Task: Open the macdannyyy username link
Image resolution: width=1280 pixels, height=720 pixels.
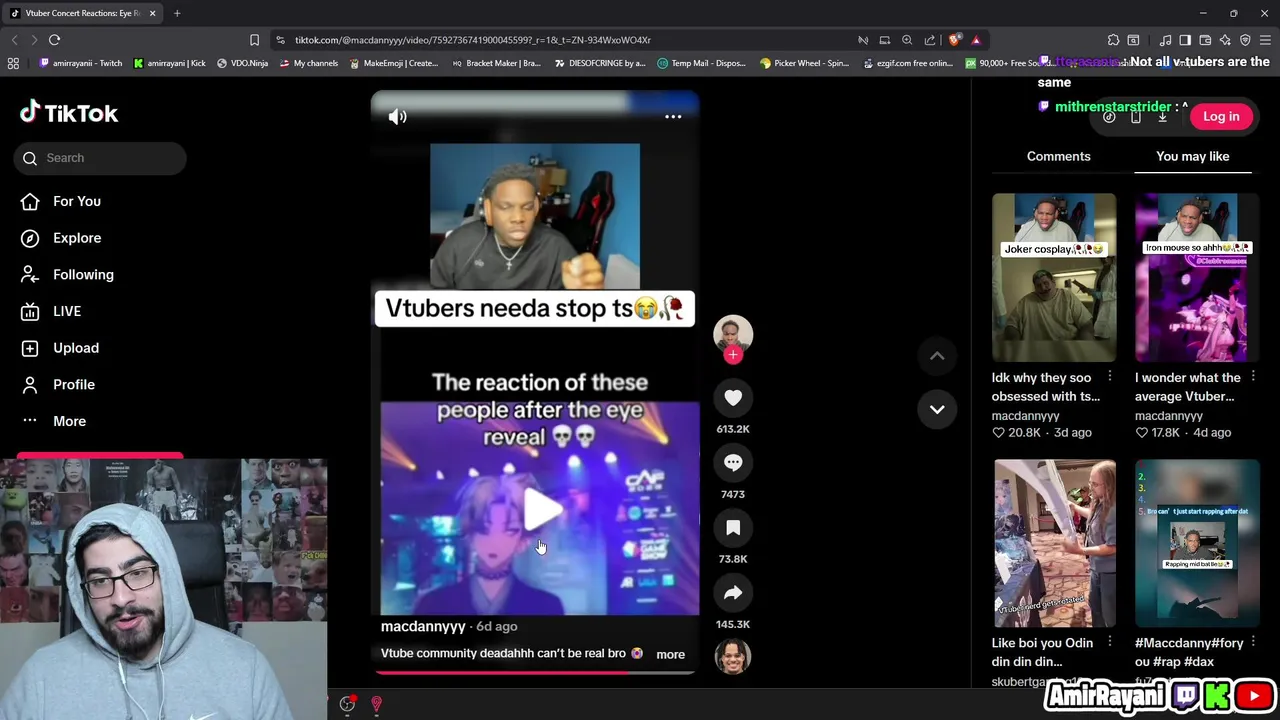Action: tap(423, 627)
